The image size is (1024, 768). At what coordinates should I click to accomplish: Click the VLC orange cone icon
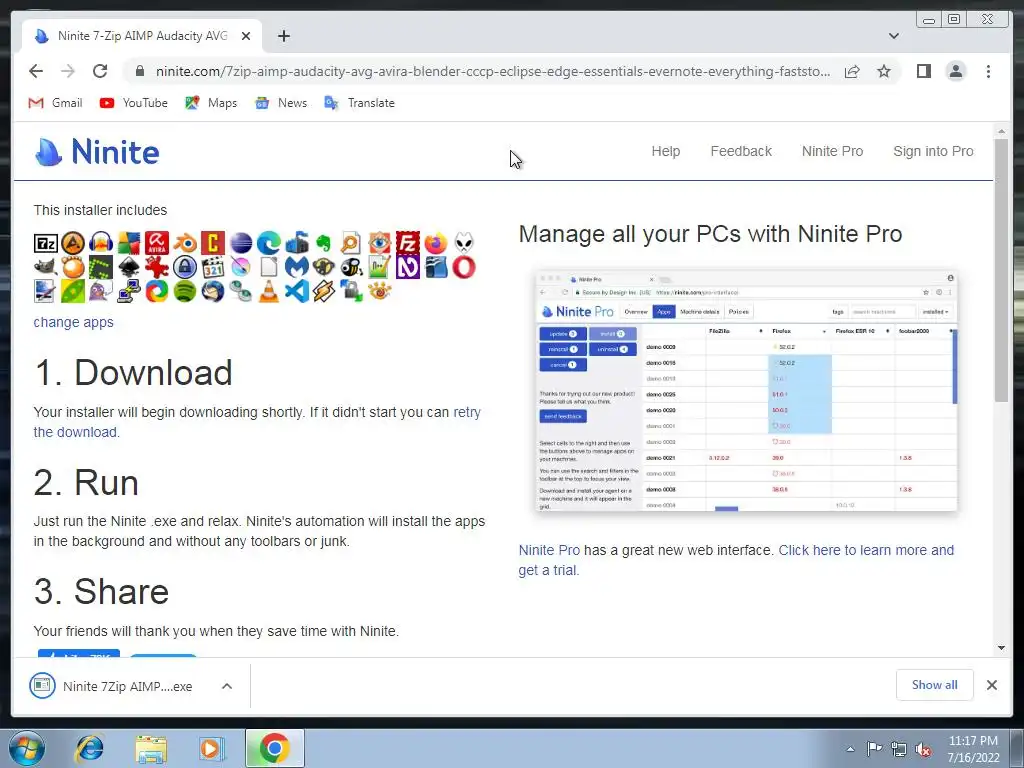coord(268,291)
